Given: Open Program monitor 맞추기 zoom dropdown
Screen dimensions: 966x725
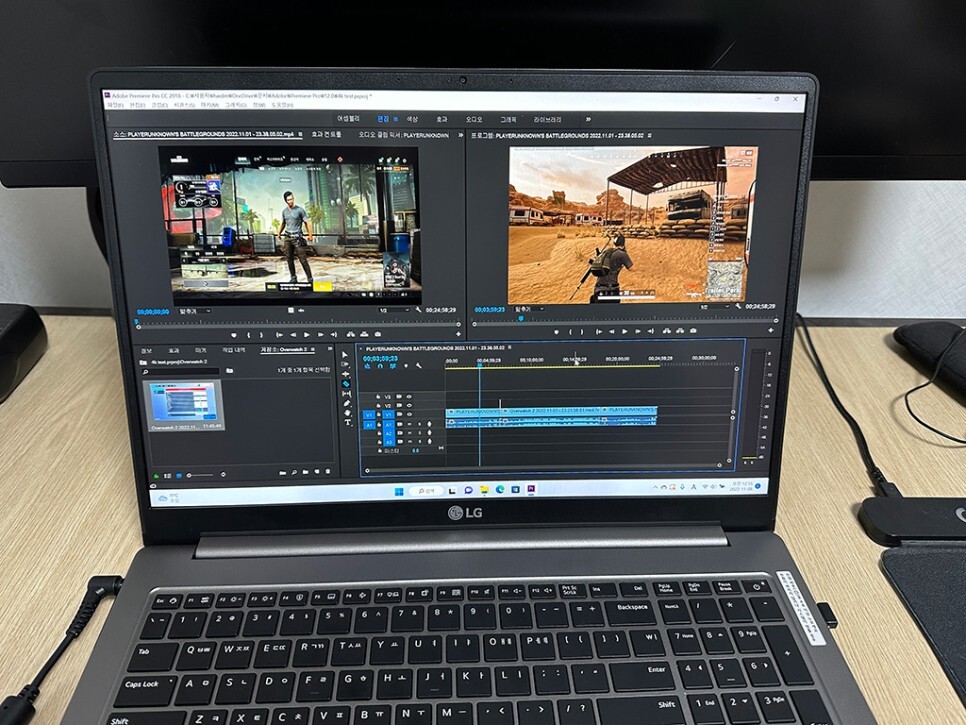Looking at the screenshot, I should [x=529, y=309].
